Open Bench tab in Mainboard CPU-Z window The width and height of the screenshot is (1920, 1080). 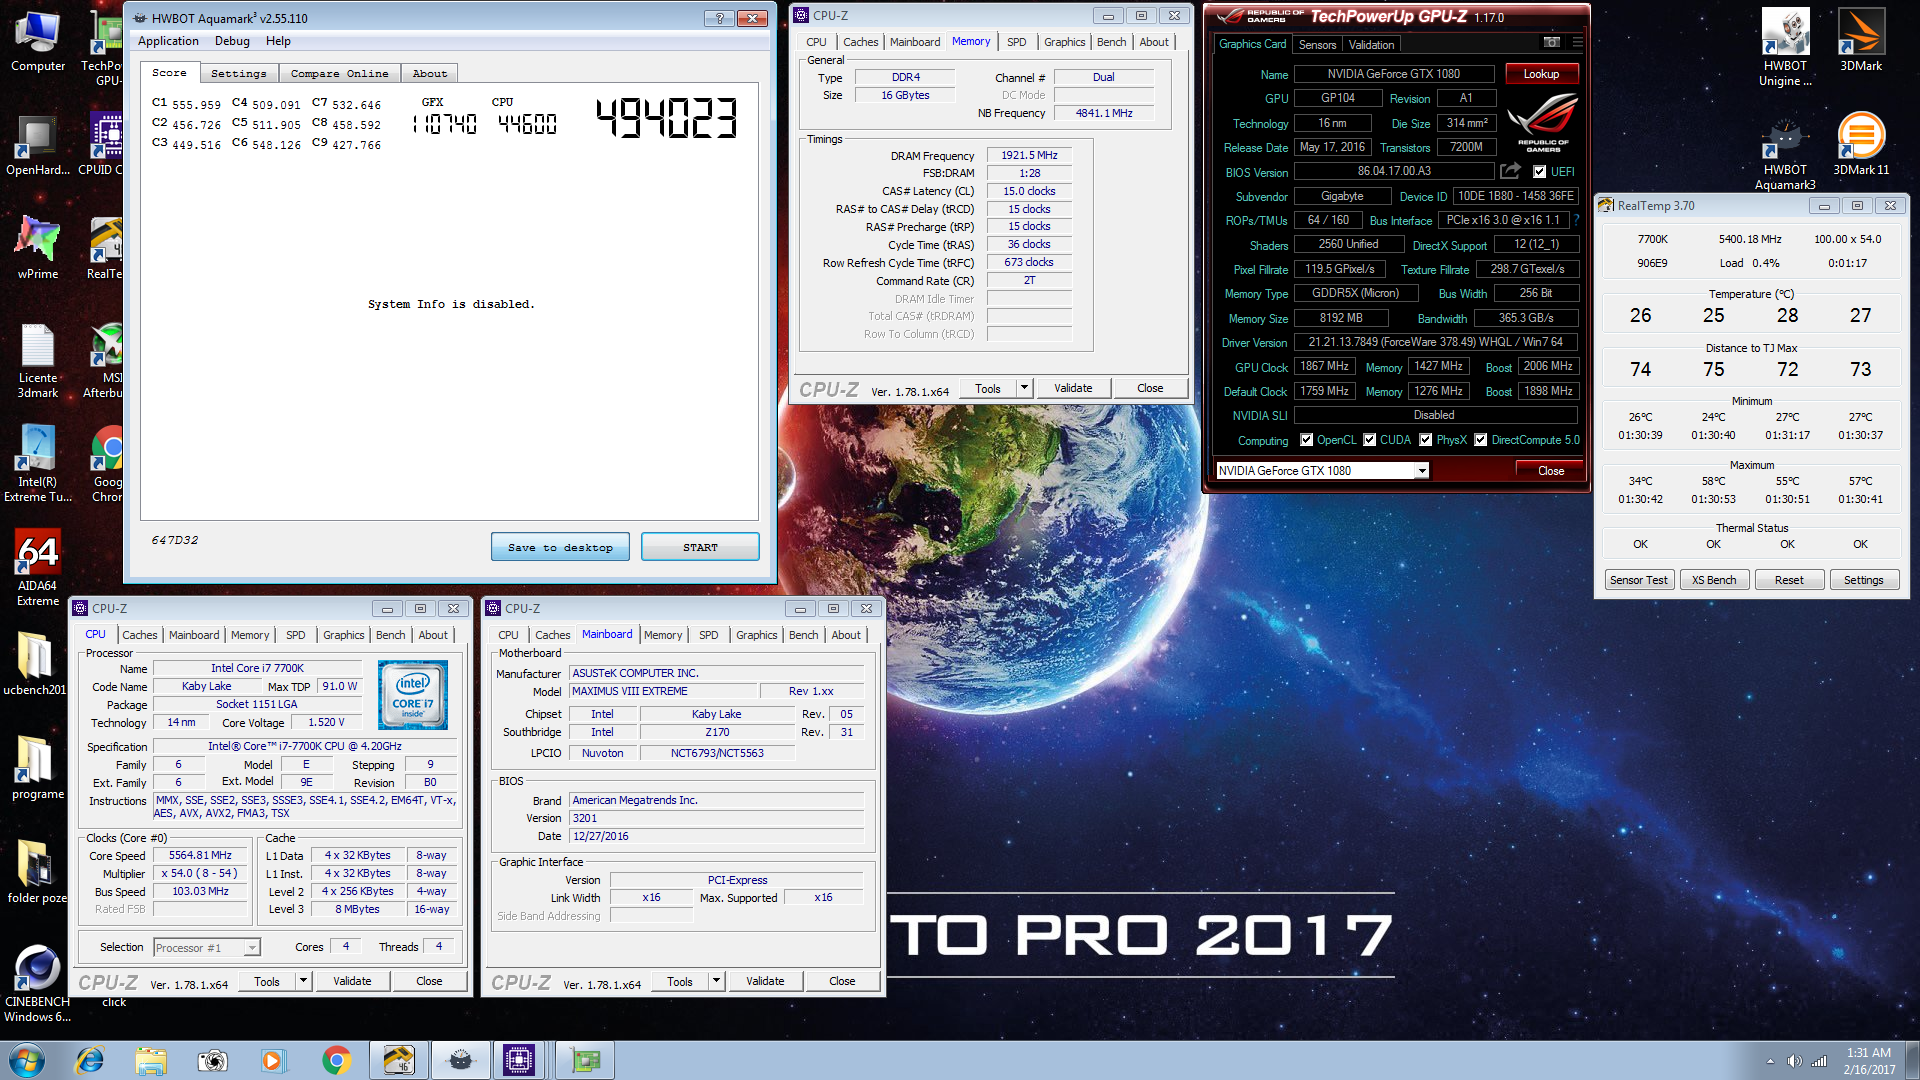click(803, 635)
